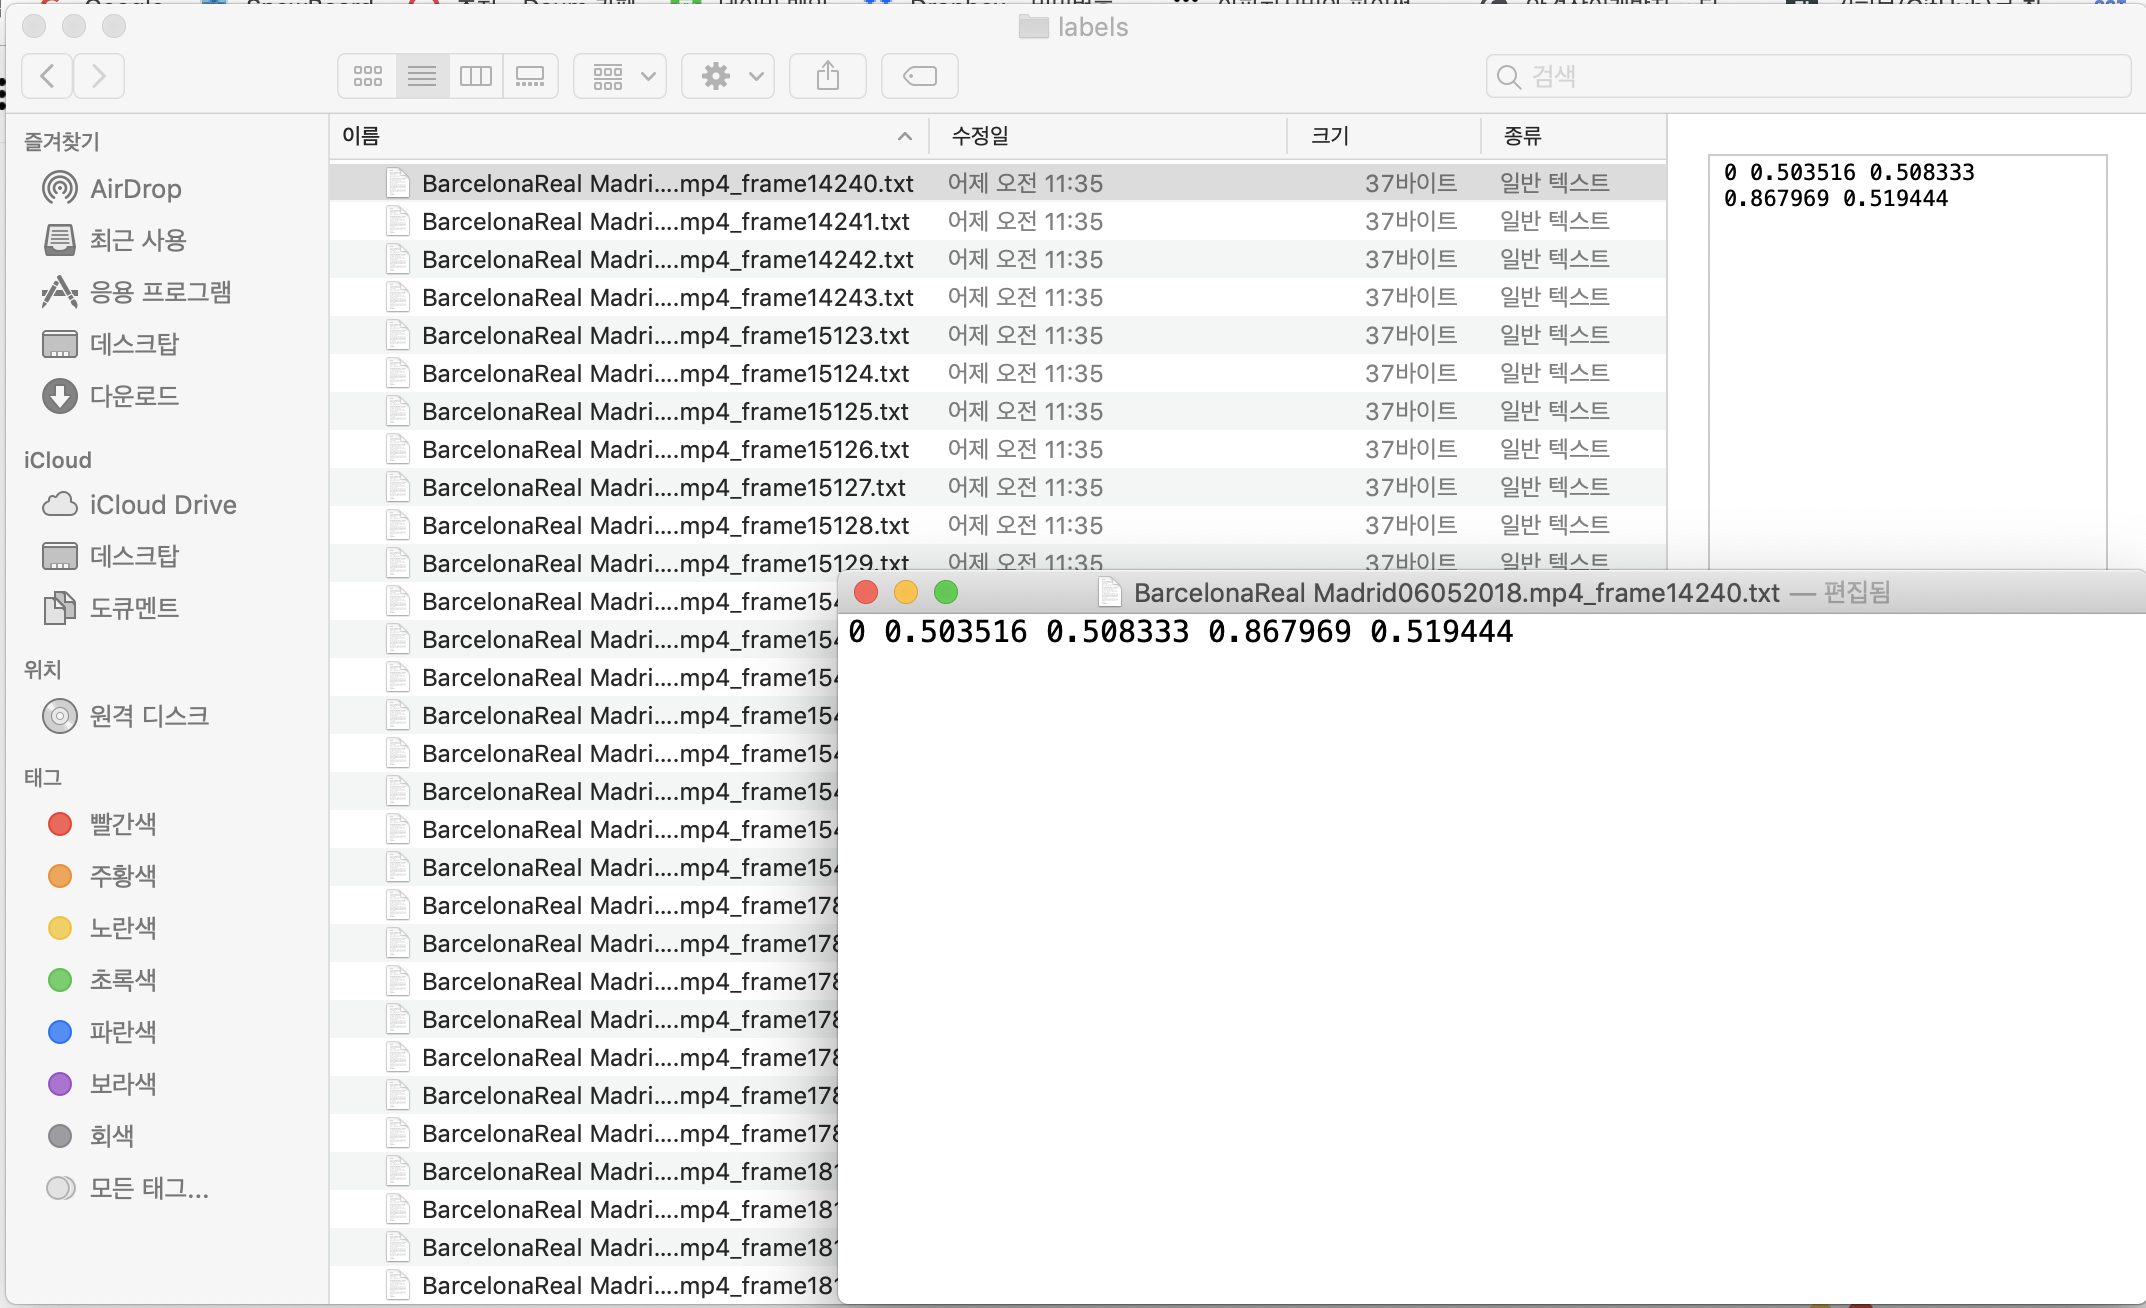The height and width of the screenshot is (1308, 2146).
Task: Switch to list view mode
Action: pyautogui.click(x=422, y=77)
